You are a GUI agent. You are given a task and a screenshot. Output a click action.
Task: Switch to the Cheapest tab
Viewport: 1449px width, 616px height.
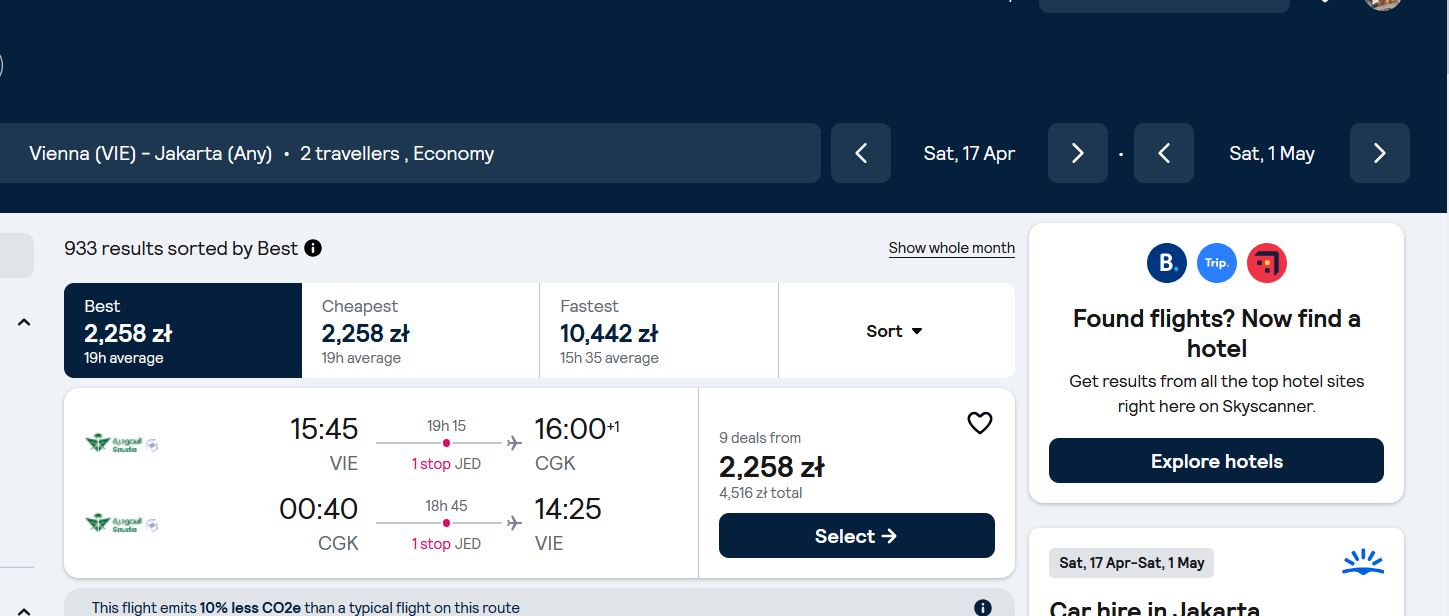point(420,331)
